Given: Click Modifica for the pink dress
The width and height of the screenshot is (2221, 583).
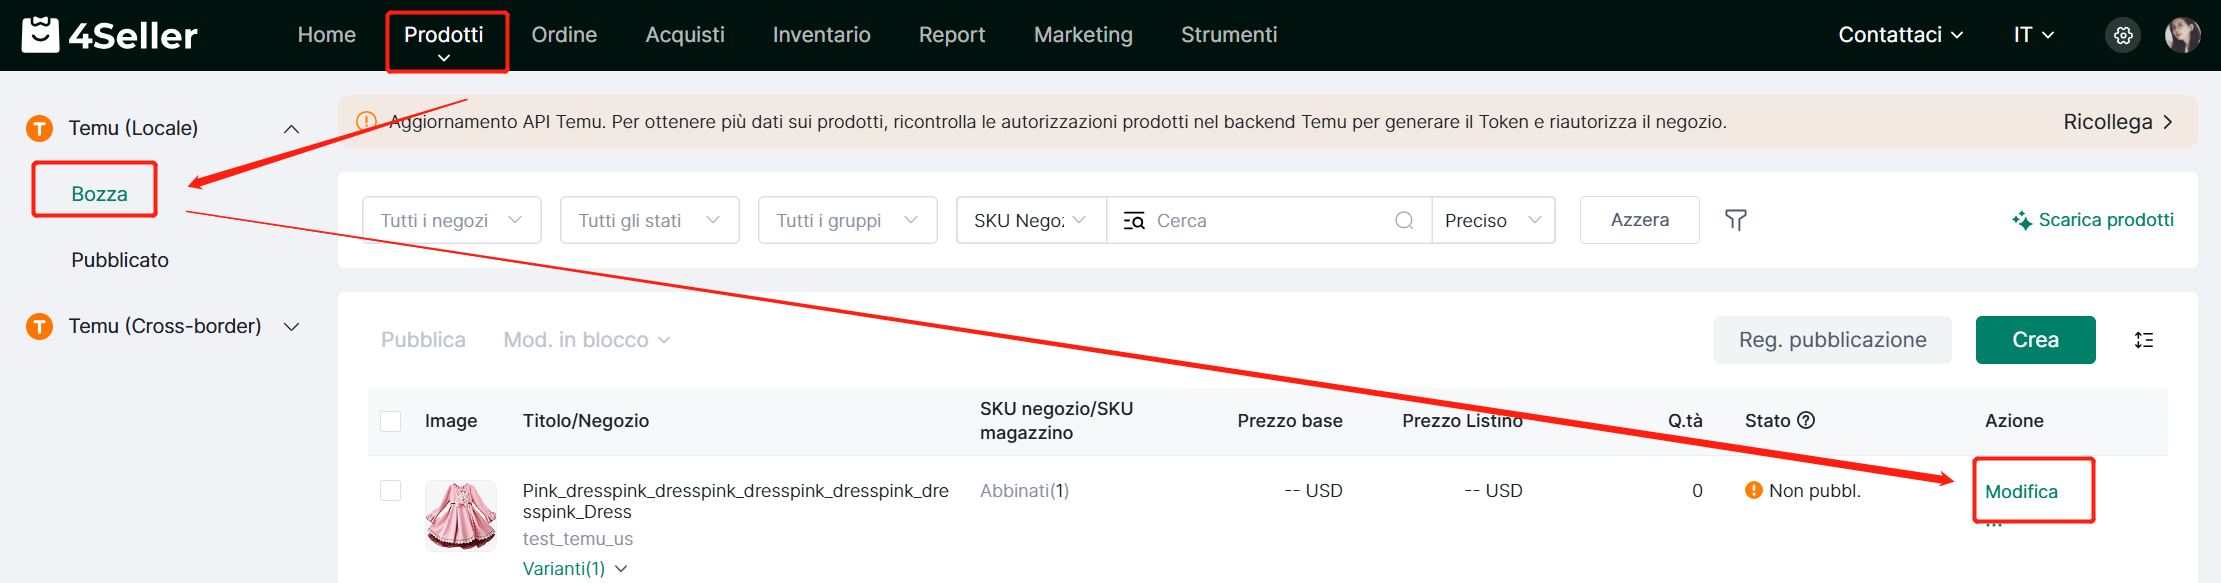Looking at the screenshot, I should (x=2021, y=491).
